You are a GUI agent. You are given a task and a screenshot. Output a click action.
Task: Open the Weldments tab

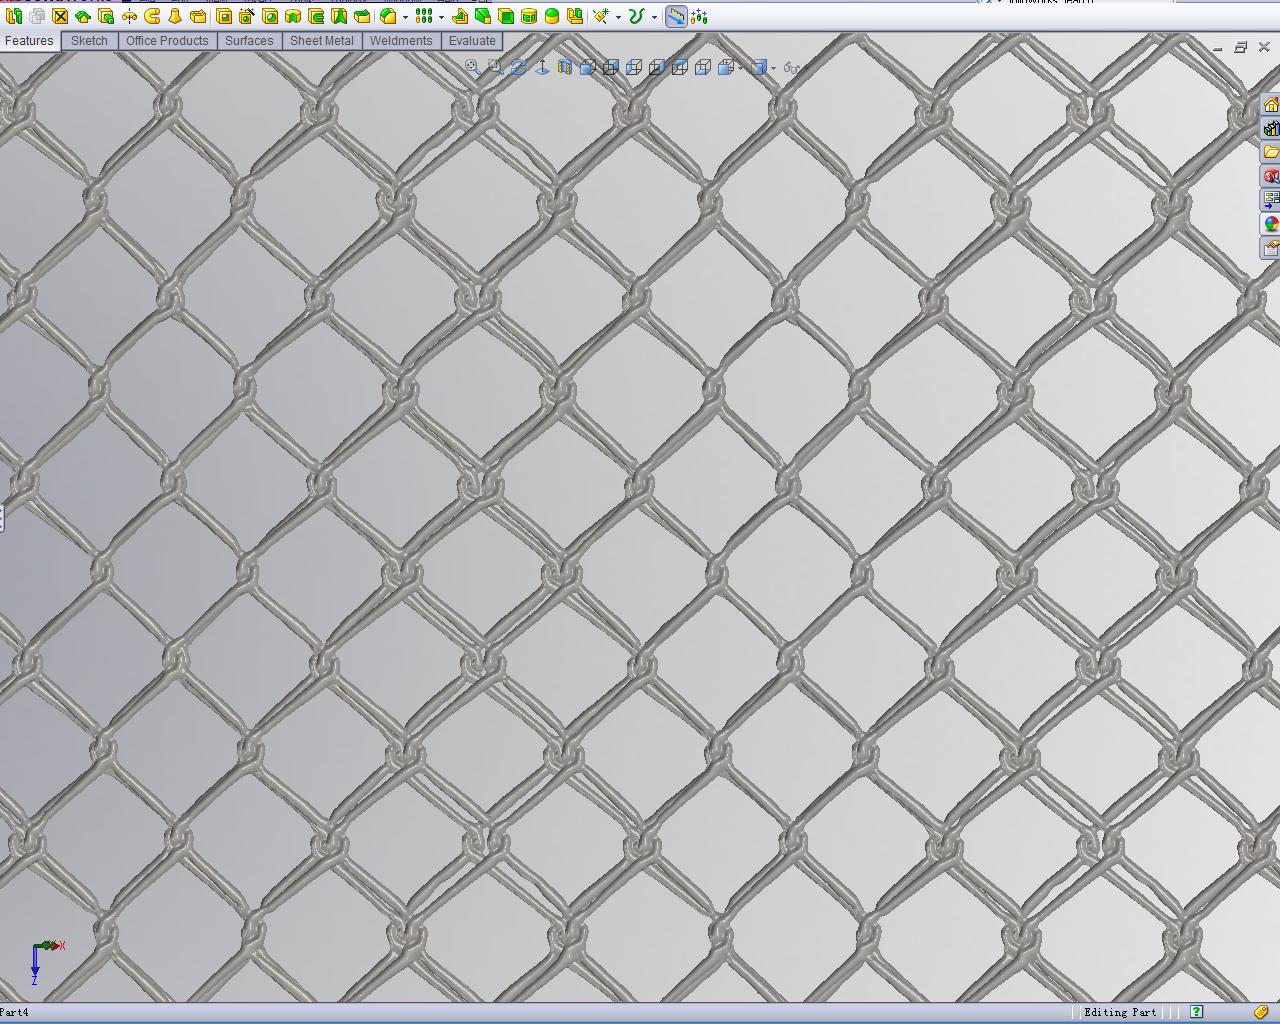tap(400, 41)
